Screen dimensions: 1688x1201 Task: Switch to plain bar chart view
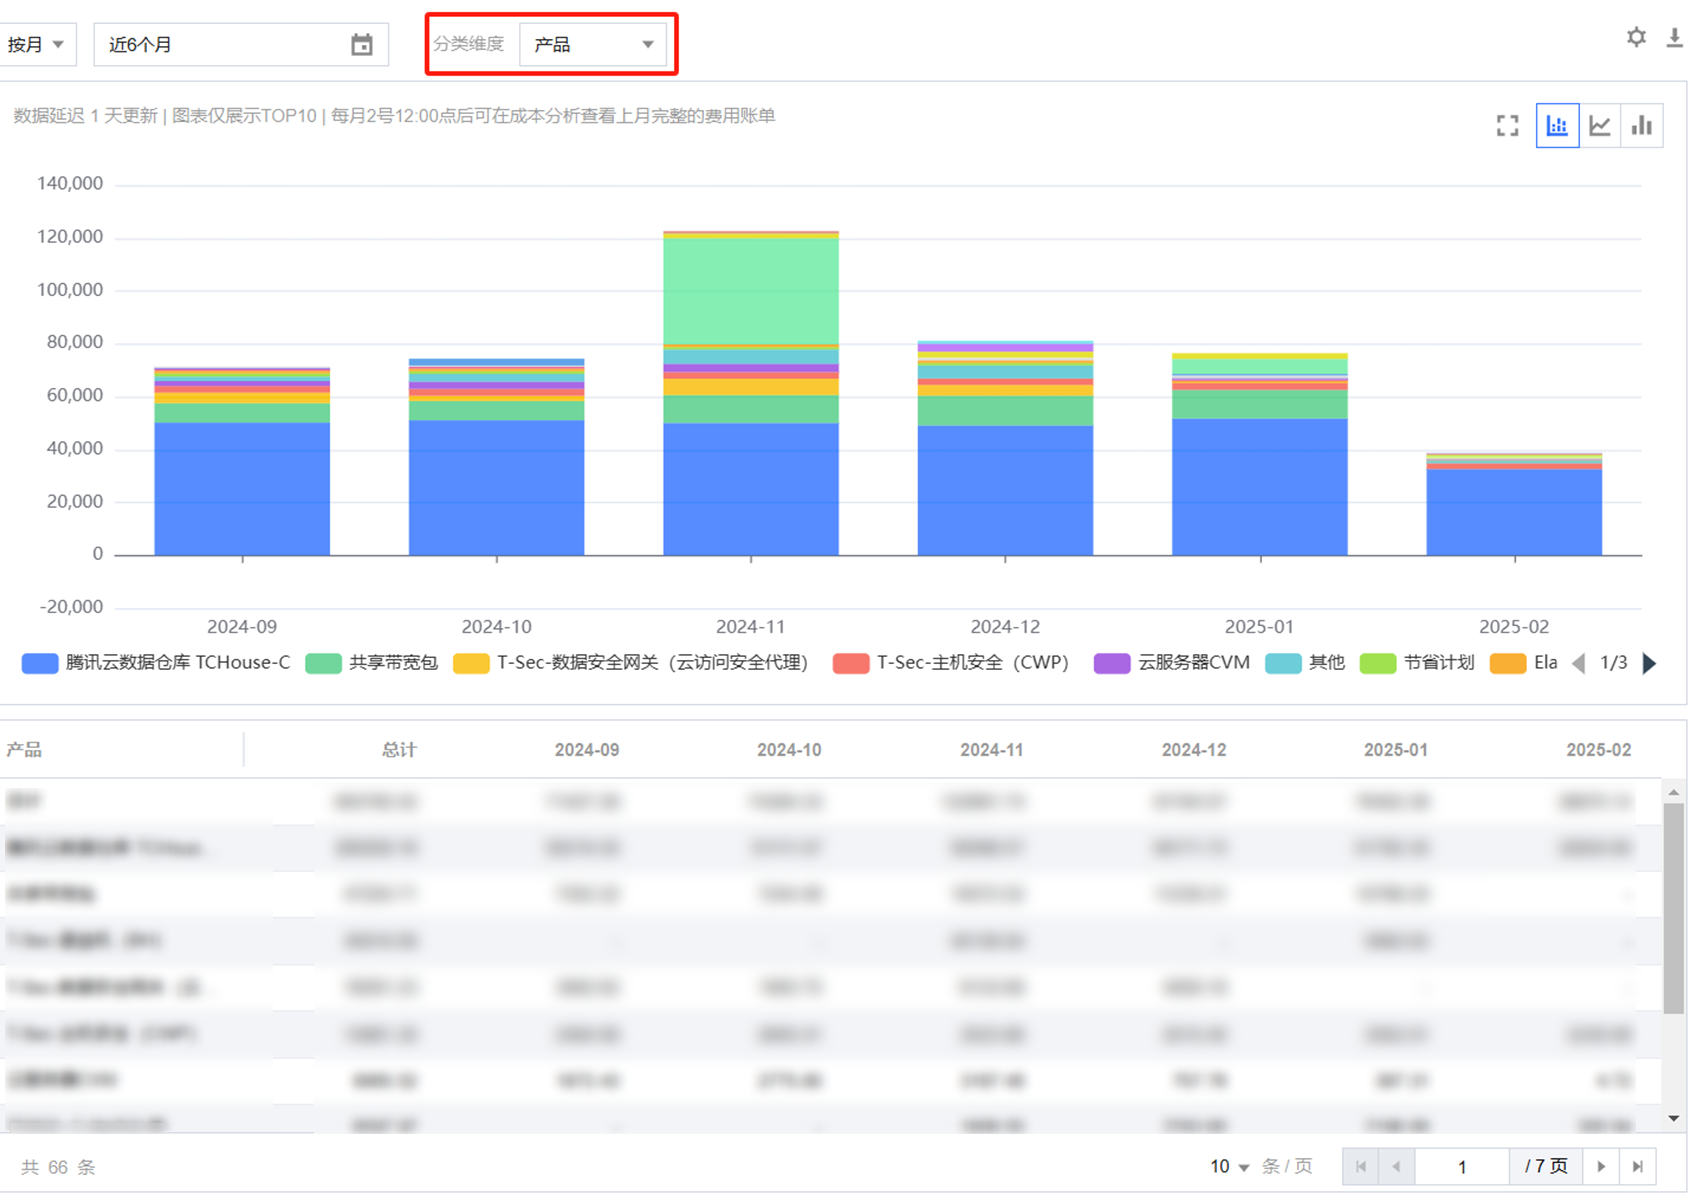pos(1642,126)
